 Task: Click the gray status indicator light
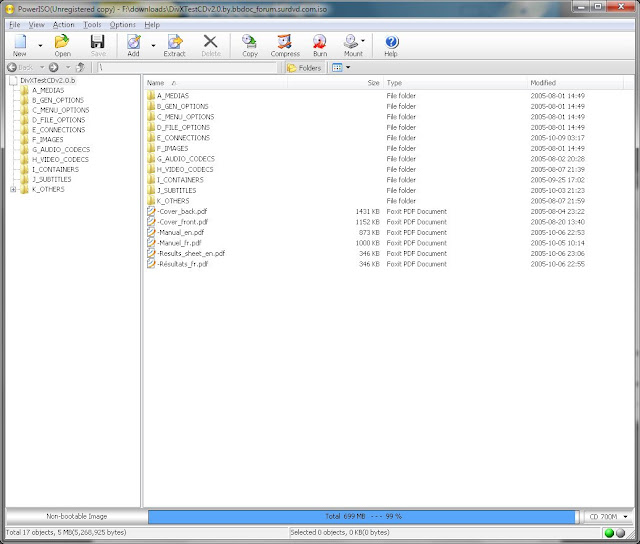[620, 533]
